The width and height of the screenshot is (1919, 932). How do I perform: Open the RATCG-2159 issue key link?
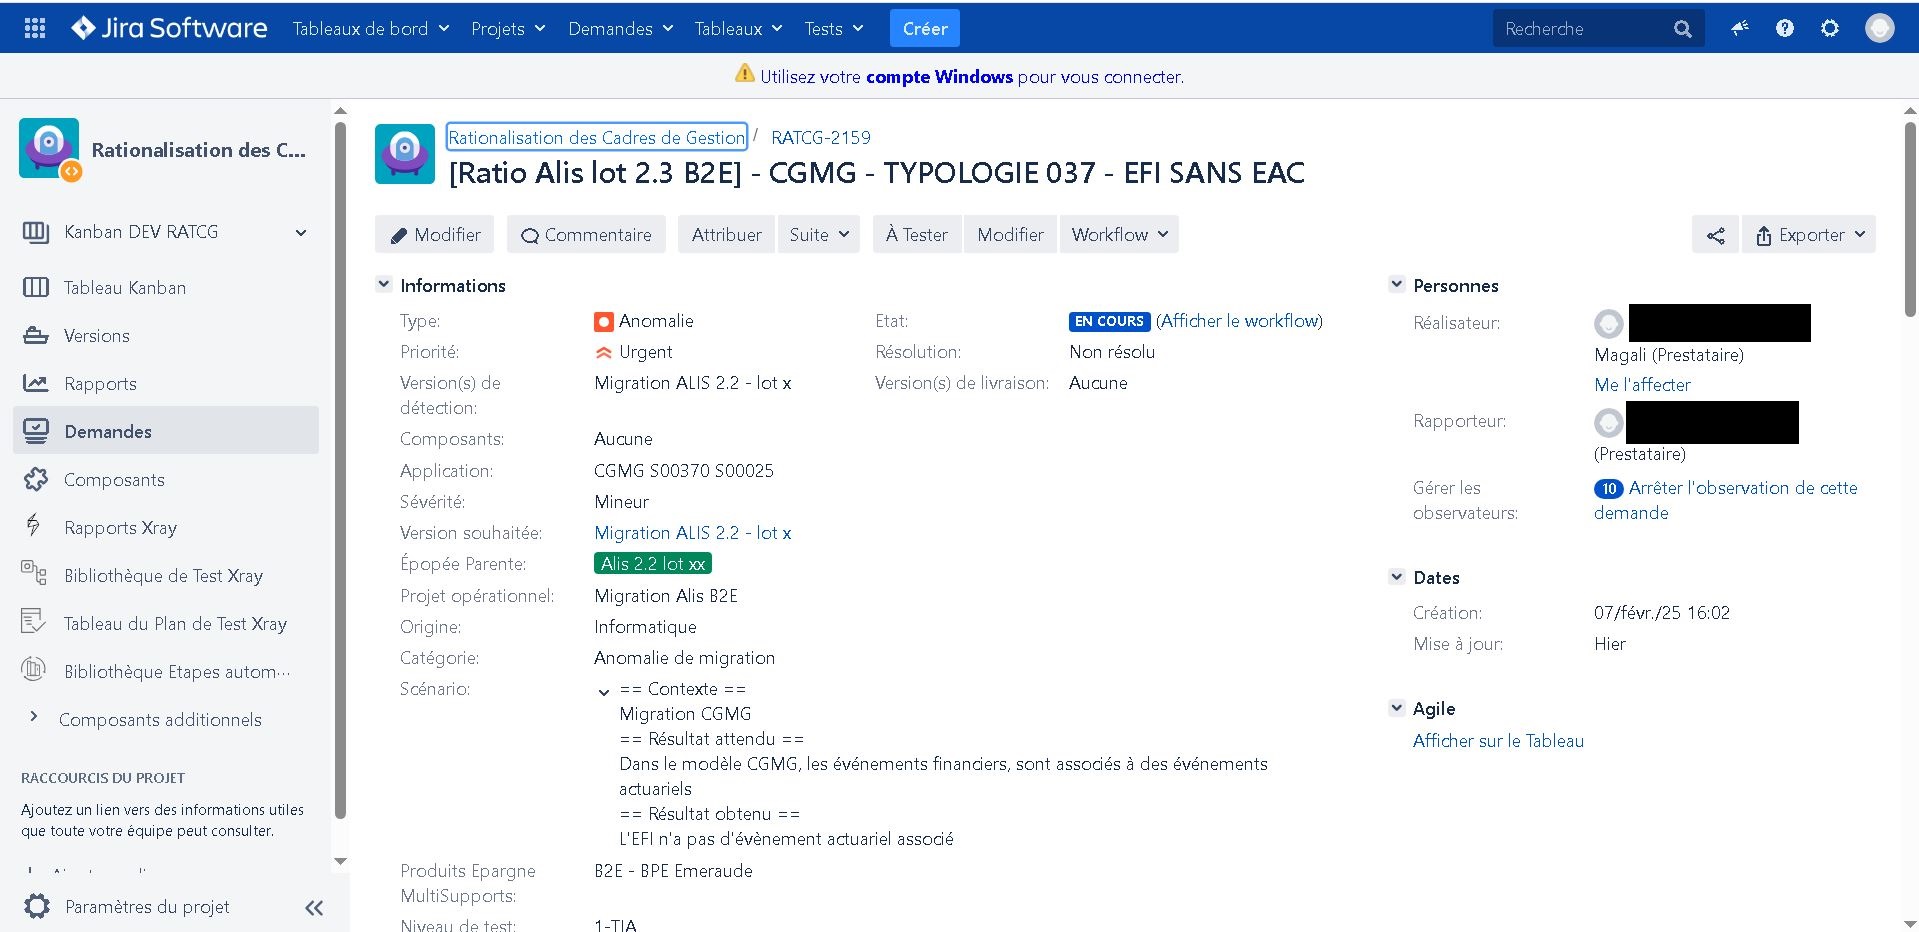(821, 137)
